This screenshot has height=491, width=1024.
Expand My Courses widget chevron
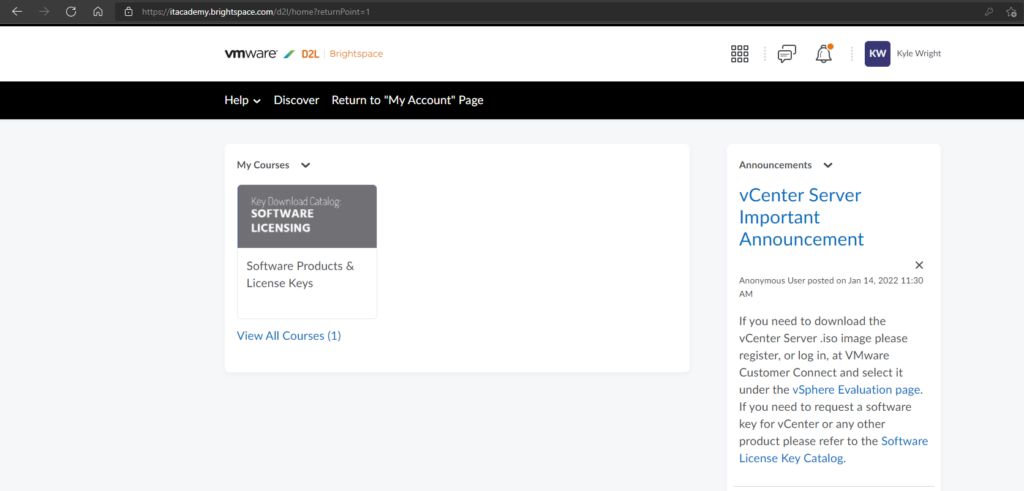(x=305, y=165)
